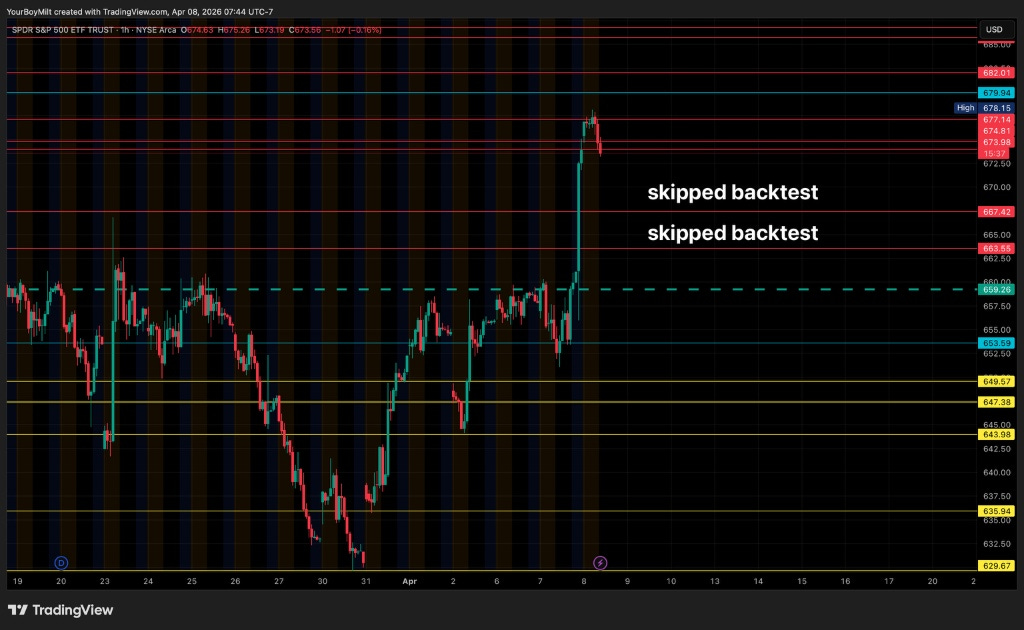The height and width of the screenshot is (630, 1024).
Task: Click the 13 date label on the time axis
Action: point(714,581)
